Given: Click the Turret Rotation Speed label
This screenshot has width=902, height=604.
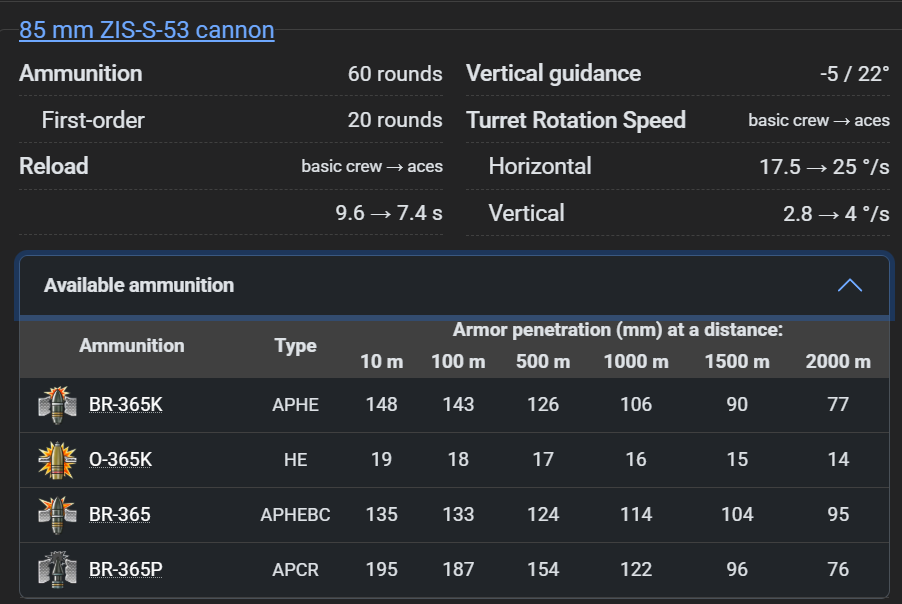Looking at the screenshot, I should point(576,121).
